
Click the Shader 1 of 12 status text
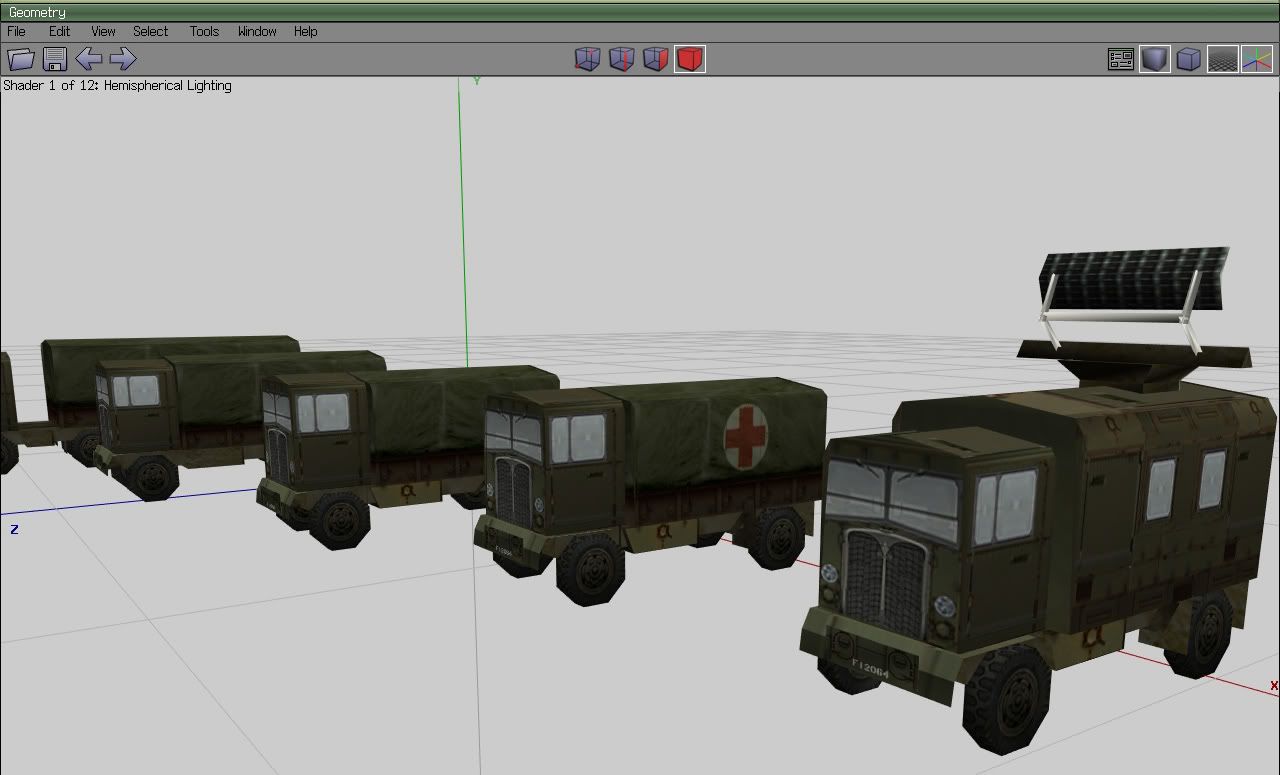point(117,86)
